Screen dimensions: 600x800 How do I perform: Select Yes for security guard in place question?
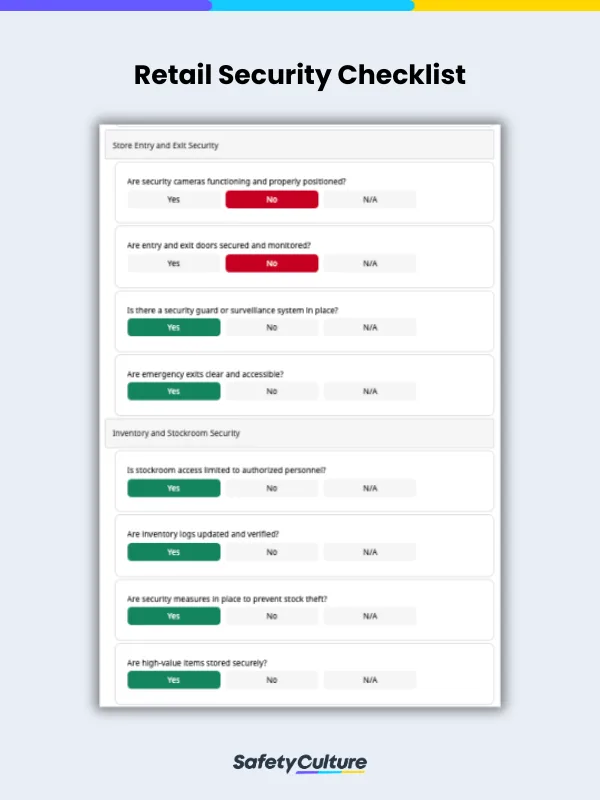tap(173, 327)
